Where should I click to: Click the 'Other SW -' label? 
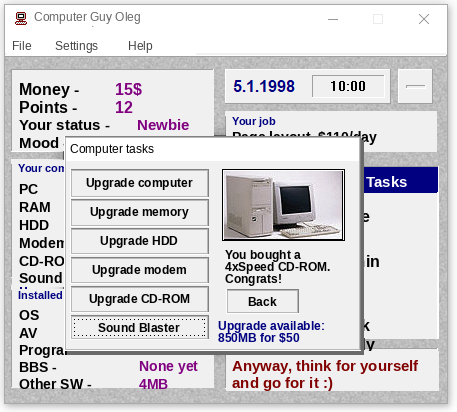(55, 384)
